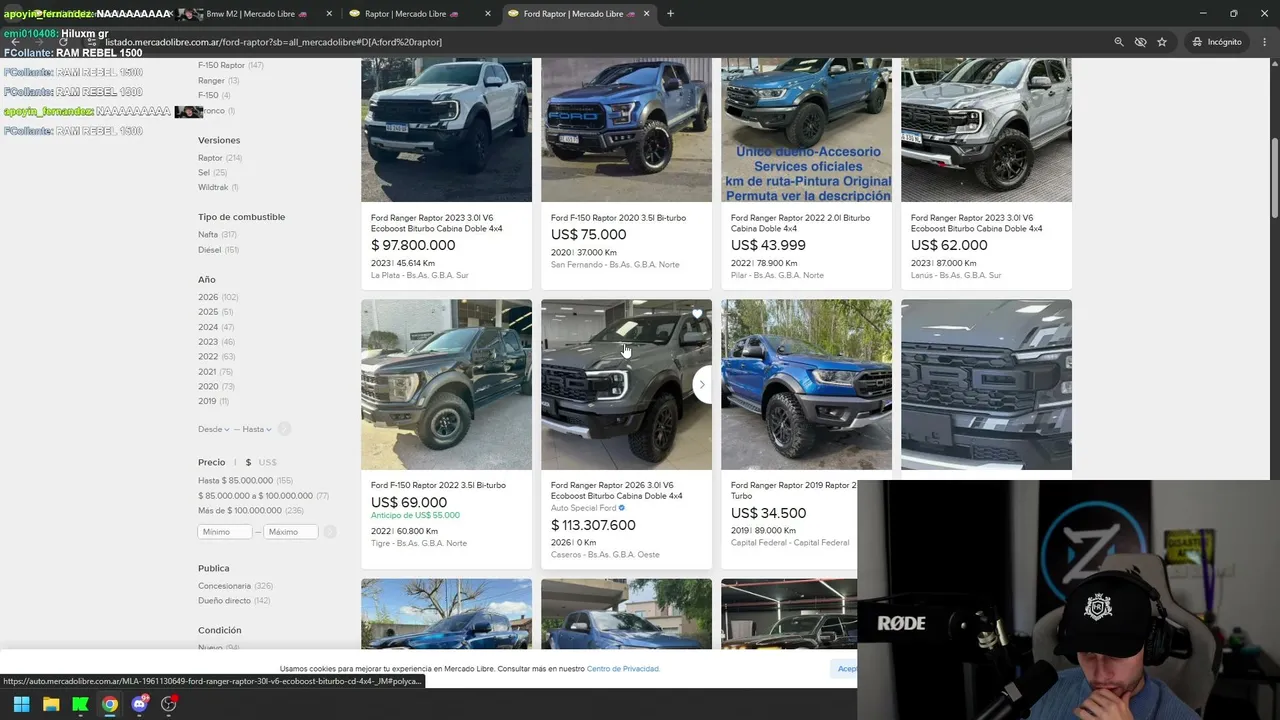Filter by Raptor version

(210, 158)
